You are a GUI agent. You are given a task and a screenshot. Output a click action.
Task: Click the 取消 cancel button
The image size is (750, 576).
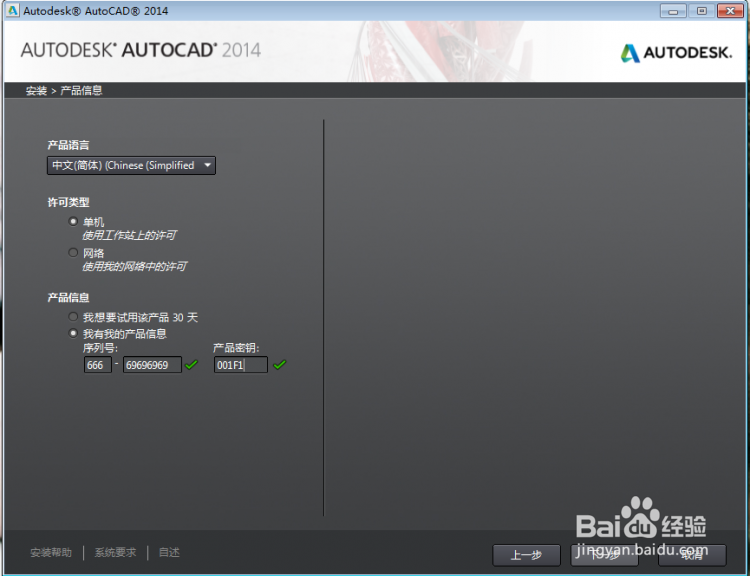point(692,555)
